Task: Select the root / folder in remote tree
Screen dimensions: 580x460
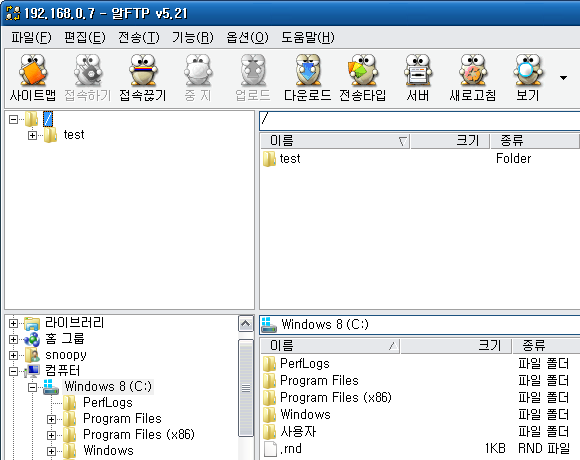Action: tap(48, 119)
